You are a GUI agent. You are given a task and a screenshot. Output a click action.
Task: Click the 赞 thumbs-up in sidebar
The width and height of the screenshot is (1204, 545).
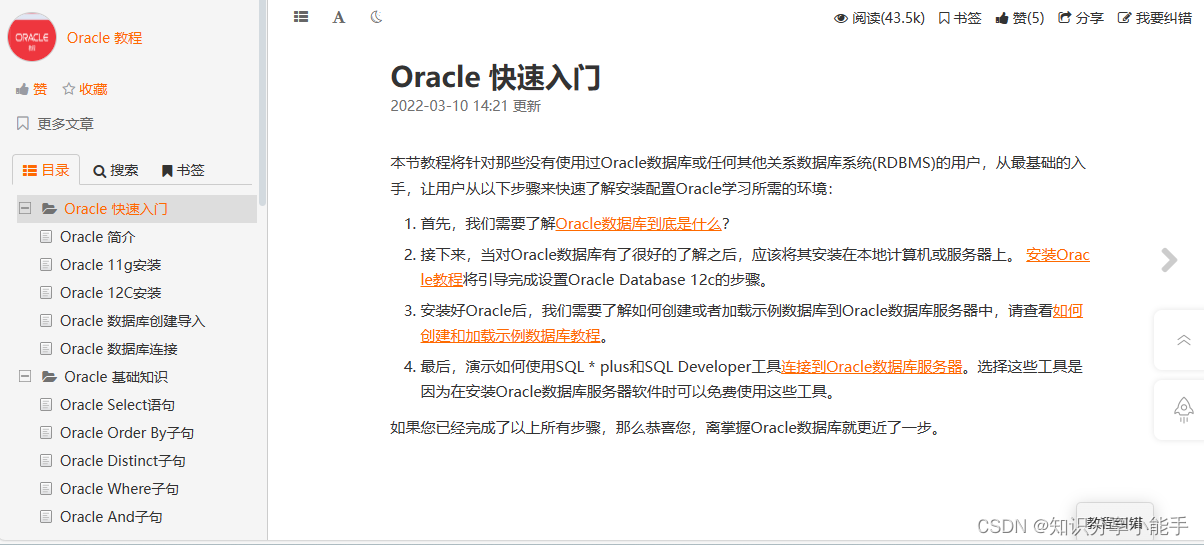[31, 89]
